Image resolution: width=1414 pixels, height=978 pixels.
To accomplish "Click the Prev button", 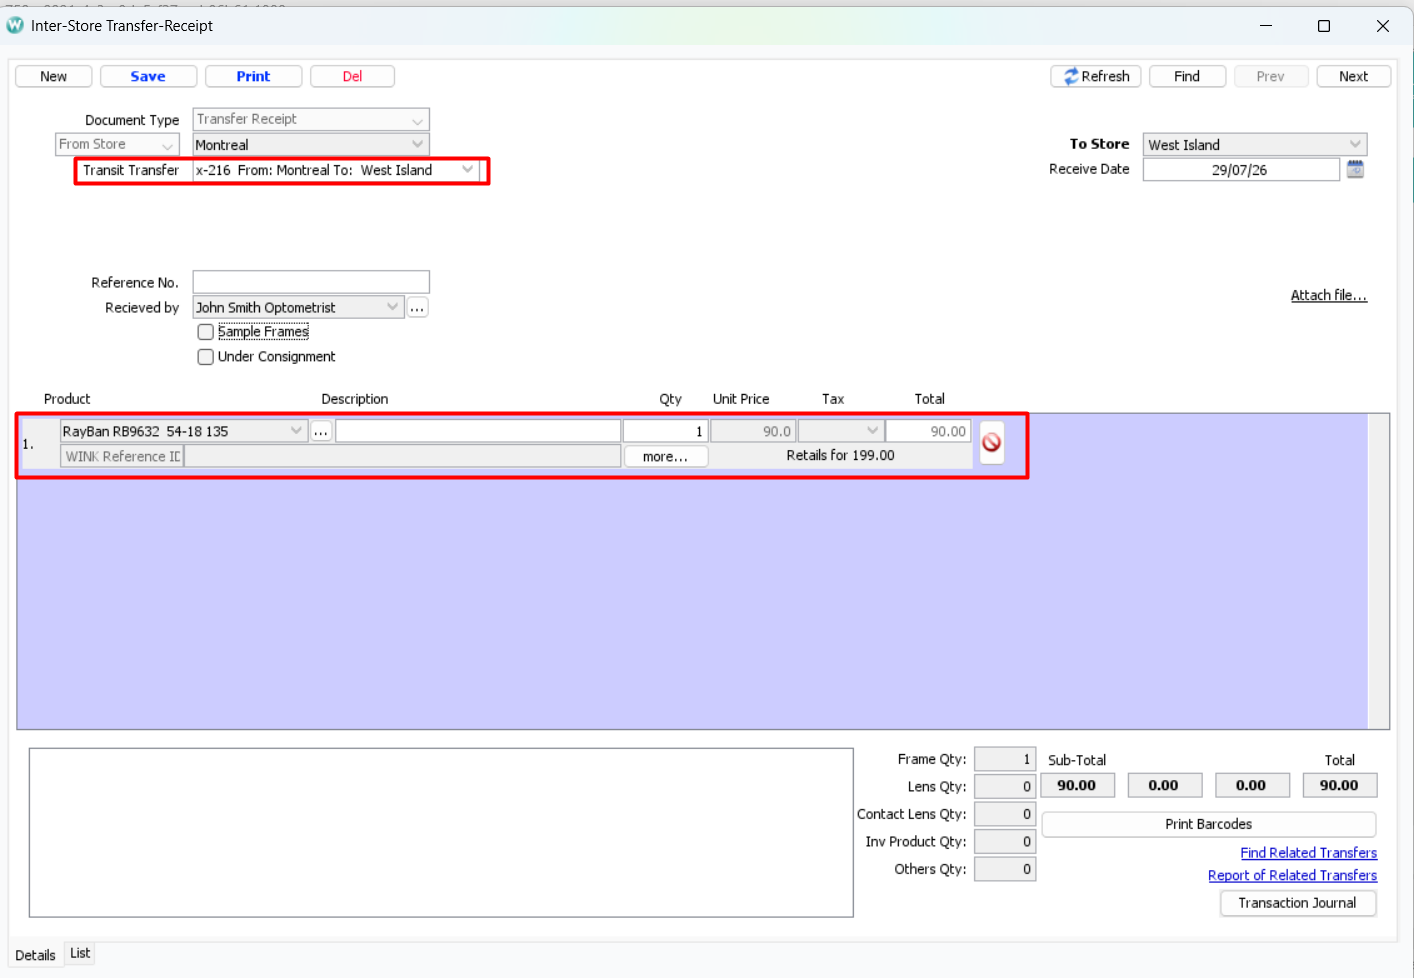I will tap(1270, 76).
